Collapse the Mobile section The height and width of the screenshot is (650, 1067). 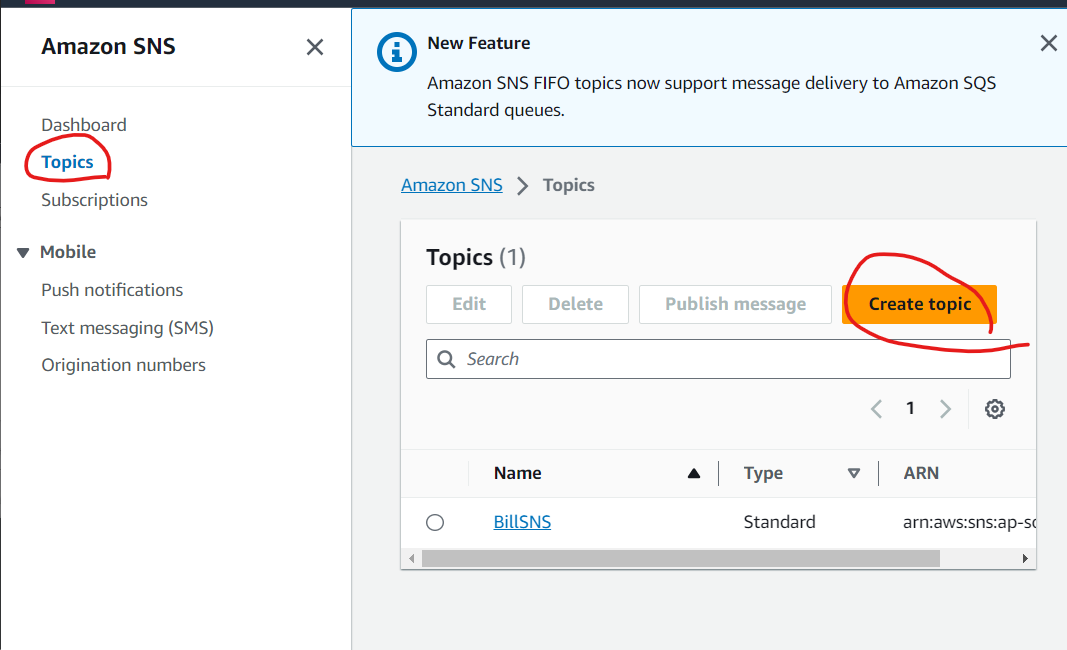click(23, 253)
